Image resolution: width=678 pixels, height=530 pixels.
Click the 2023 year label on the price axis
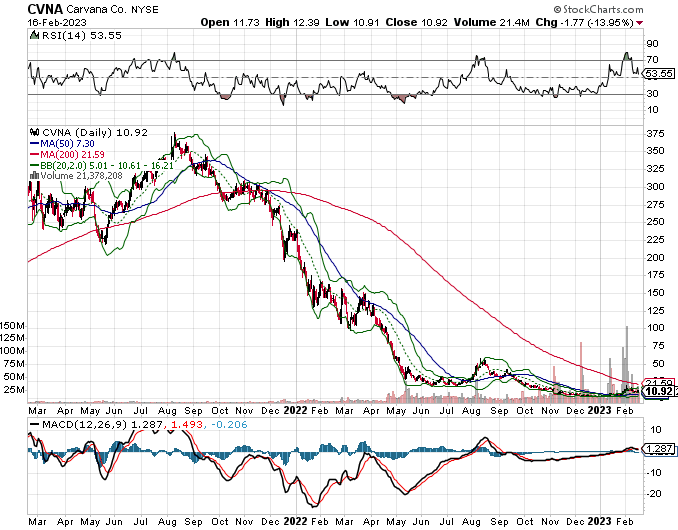(599, 410)
